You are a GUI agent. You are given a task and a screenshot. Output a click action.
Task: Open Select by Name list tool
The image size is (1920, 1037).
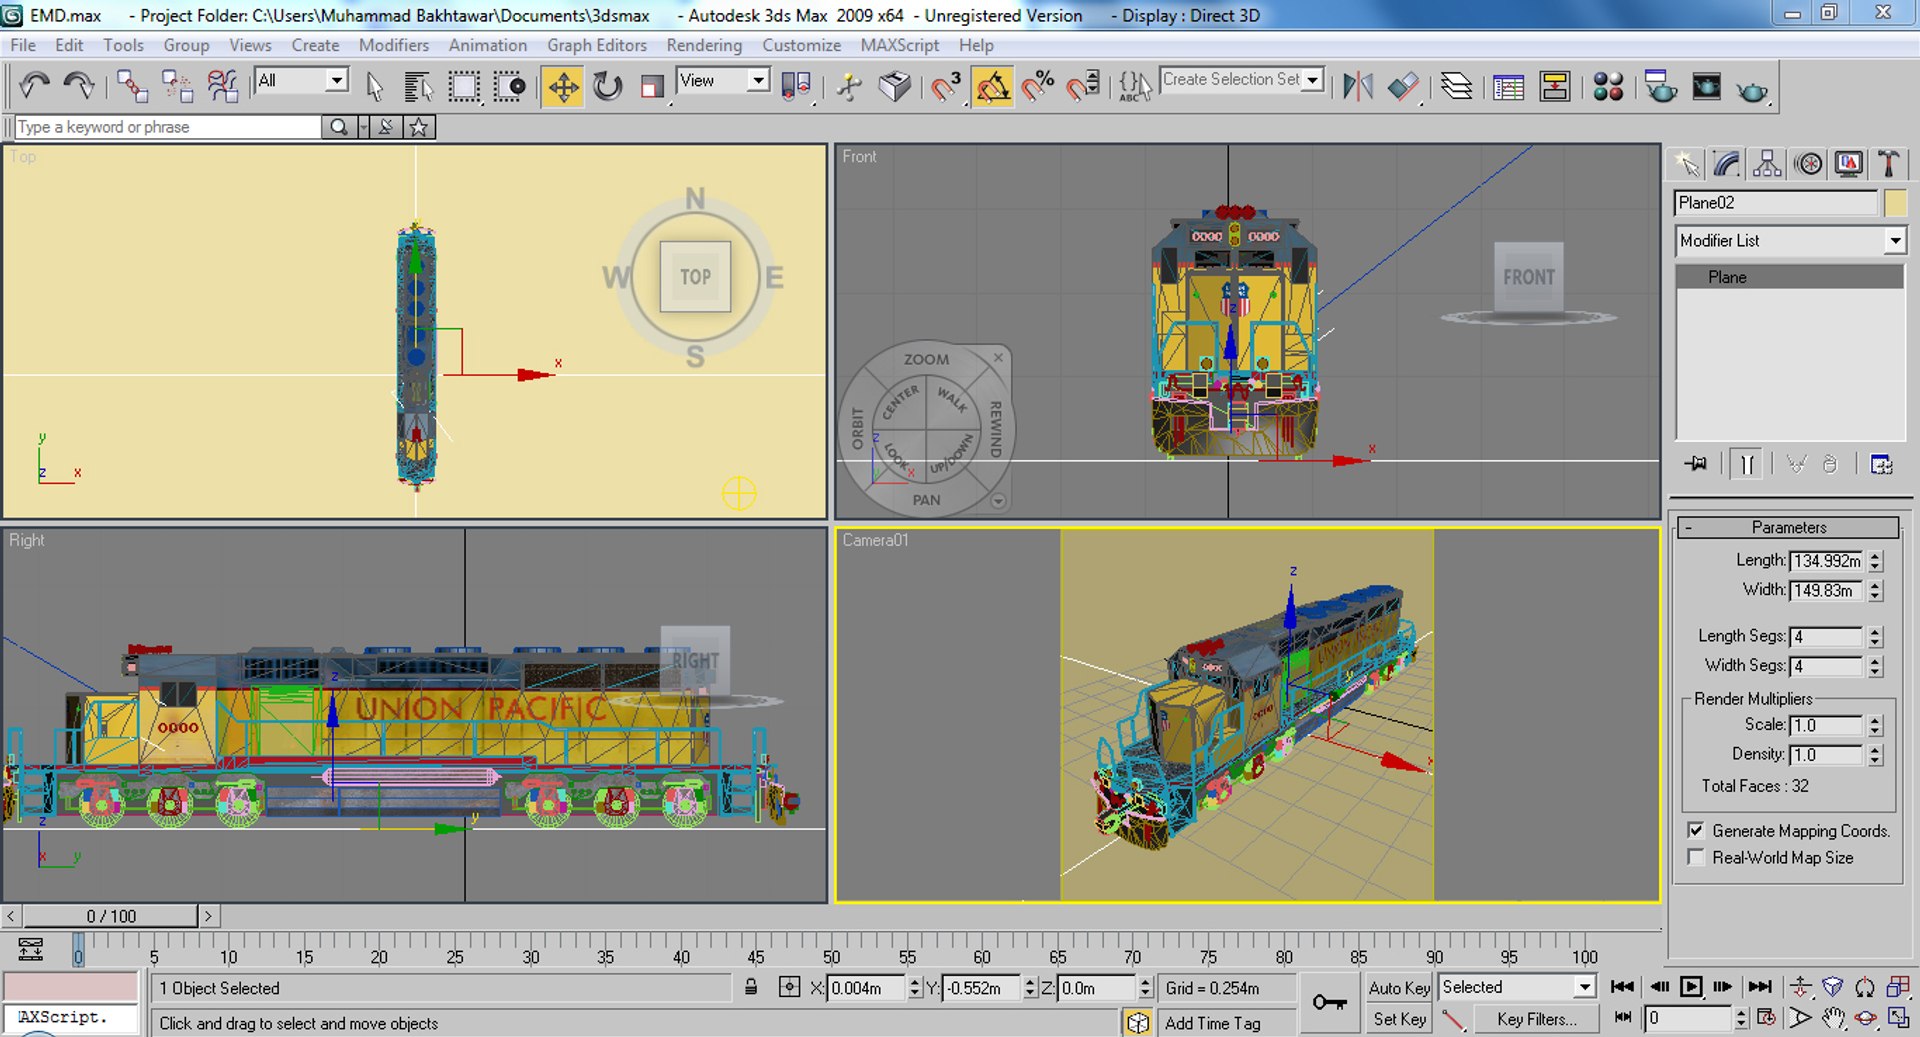[418, 87]
